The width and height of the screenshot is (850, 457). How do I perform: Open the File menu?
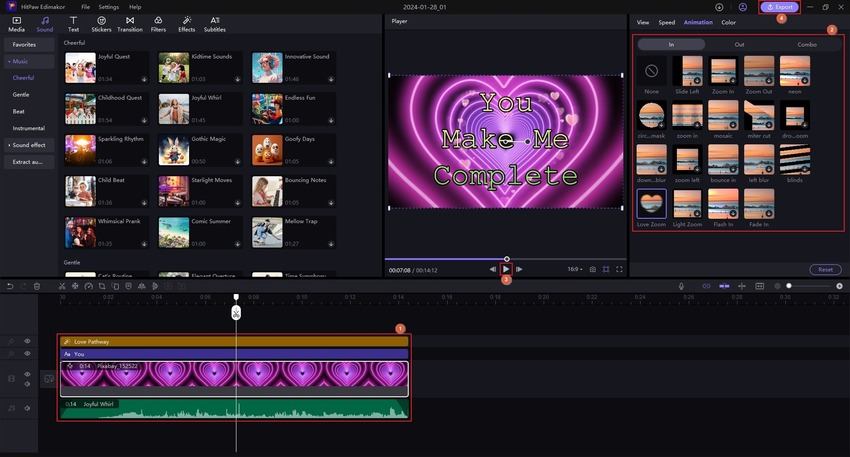tap(86, 7)
